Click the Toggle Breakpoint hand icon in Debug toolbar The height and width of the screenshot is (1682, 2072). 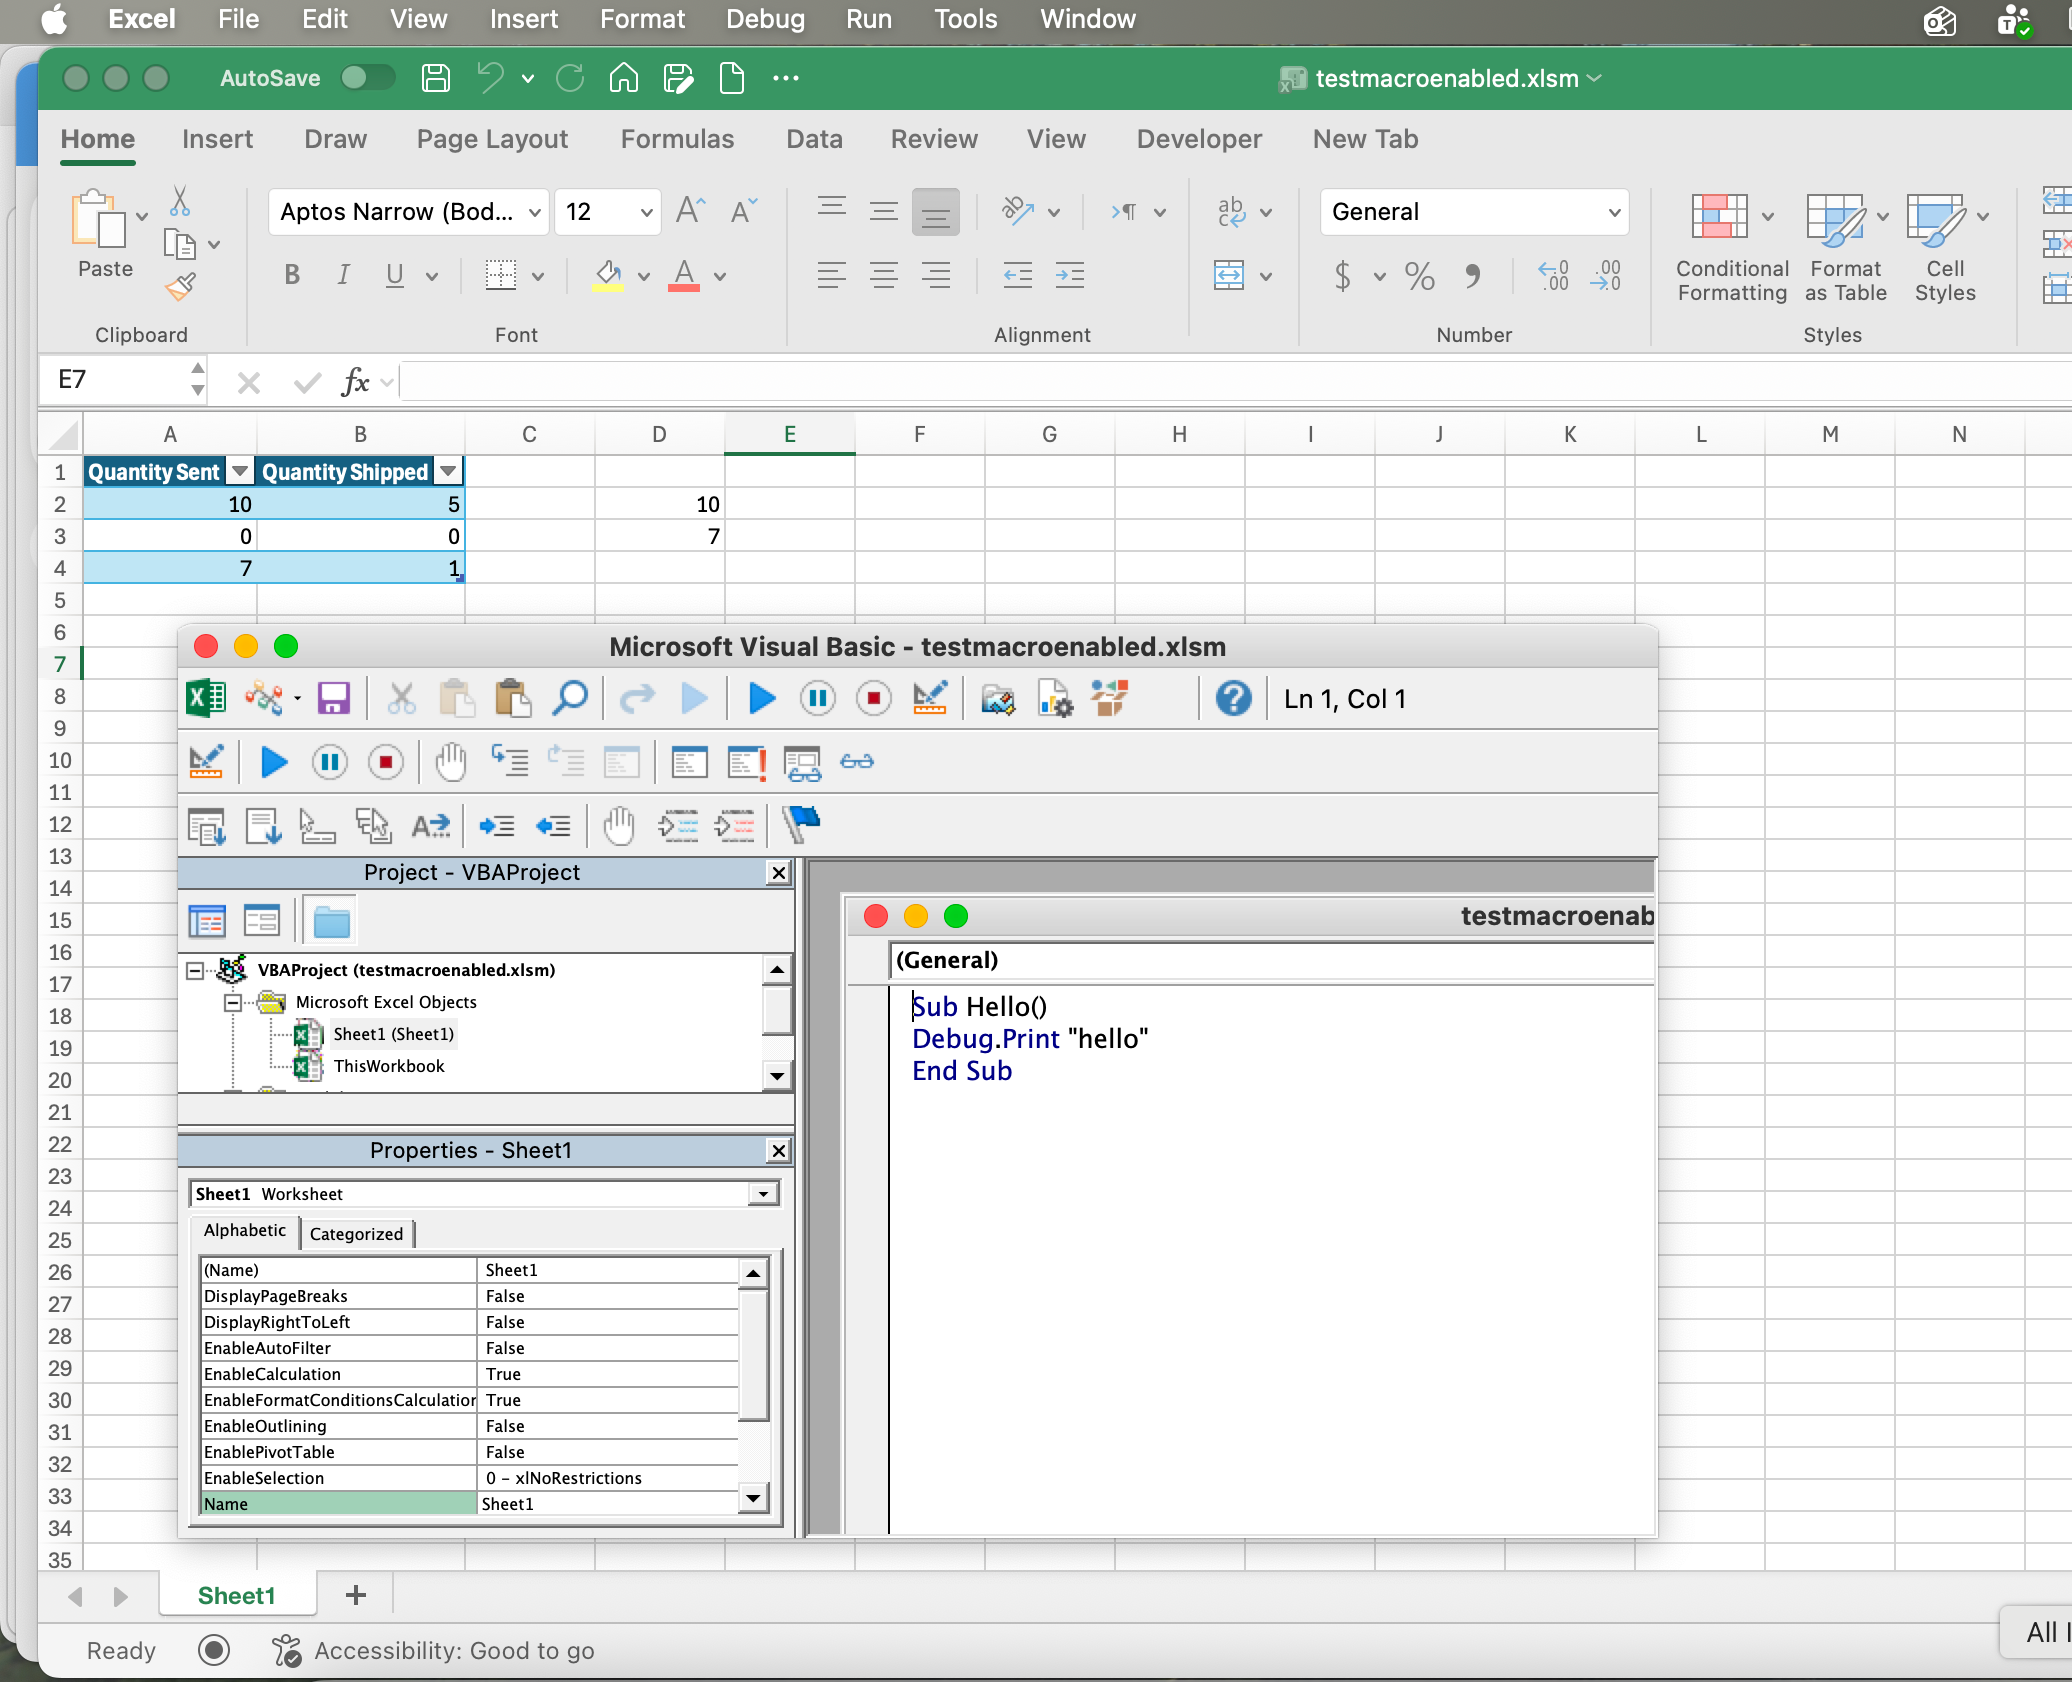[x=451, y=762]
